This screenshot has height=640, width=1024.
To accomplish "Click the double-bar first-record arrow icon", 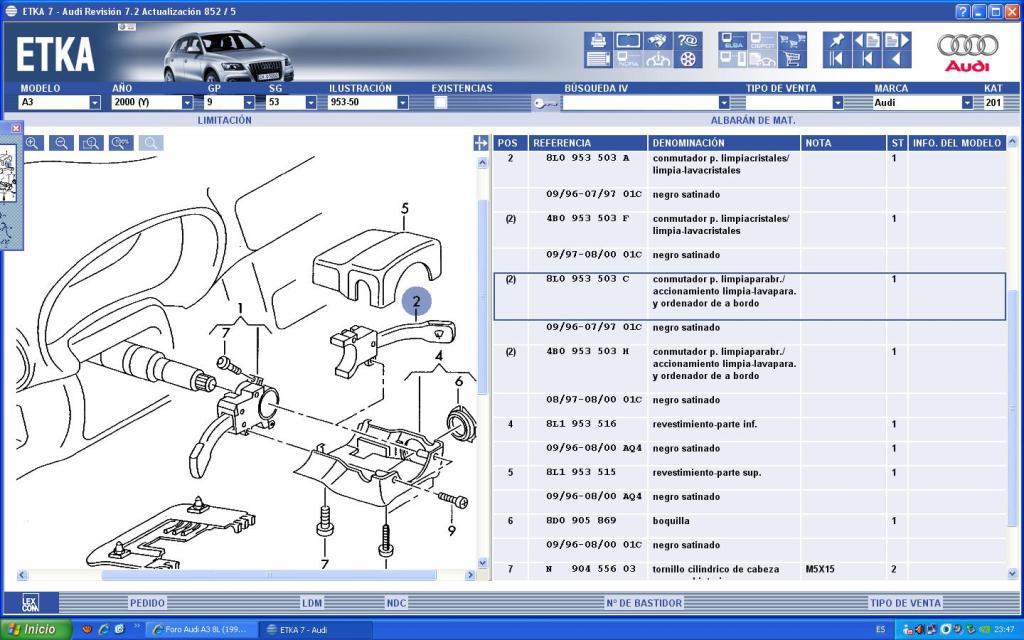I will point(837,59).
